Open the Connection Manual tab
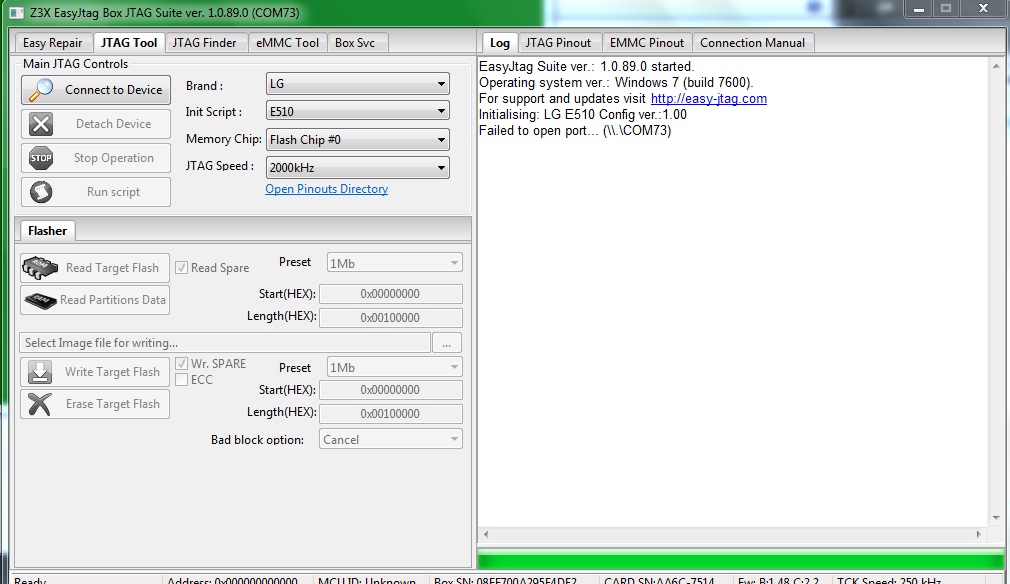This screenshot has width=1010, height=584. (752, 43)
